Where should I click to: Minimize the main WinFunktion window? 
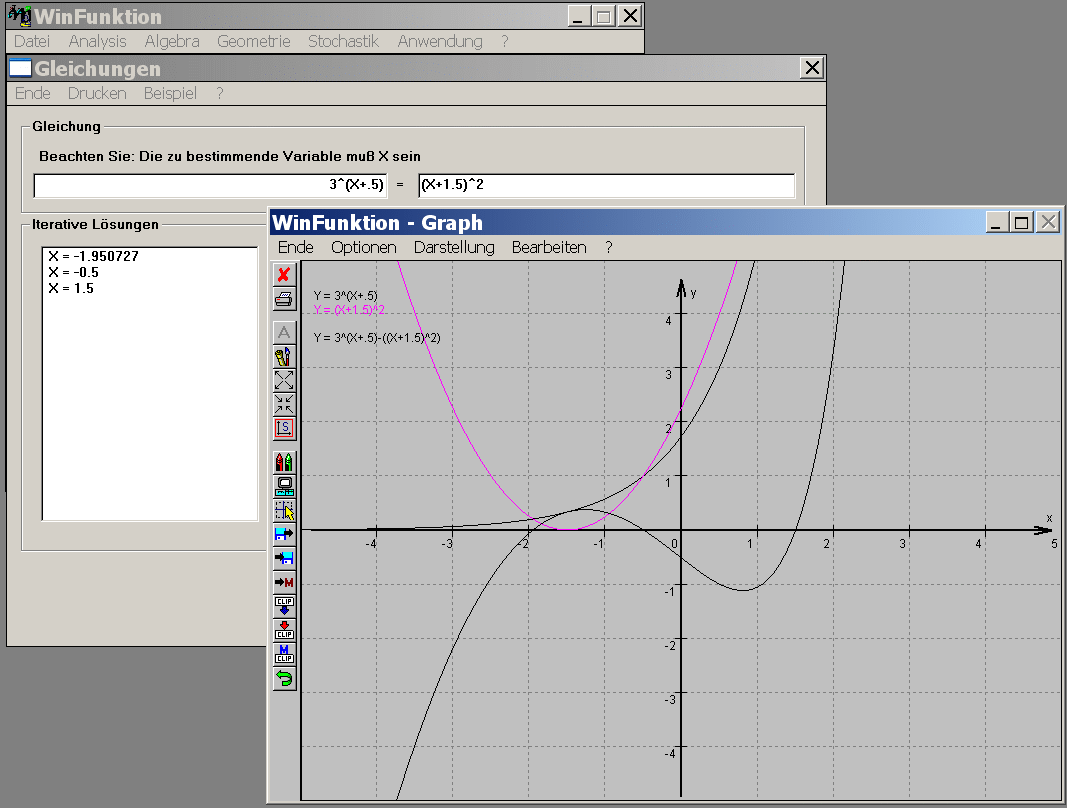pyautogui.click(x=579, y=16)
